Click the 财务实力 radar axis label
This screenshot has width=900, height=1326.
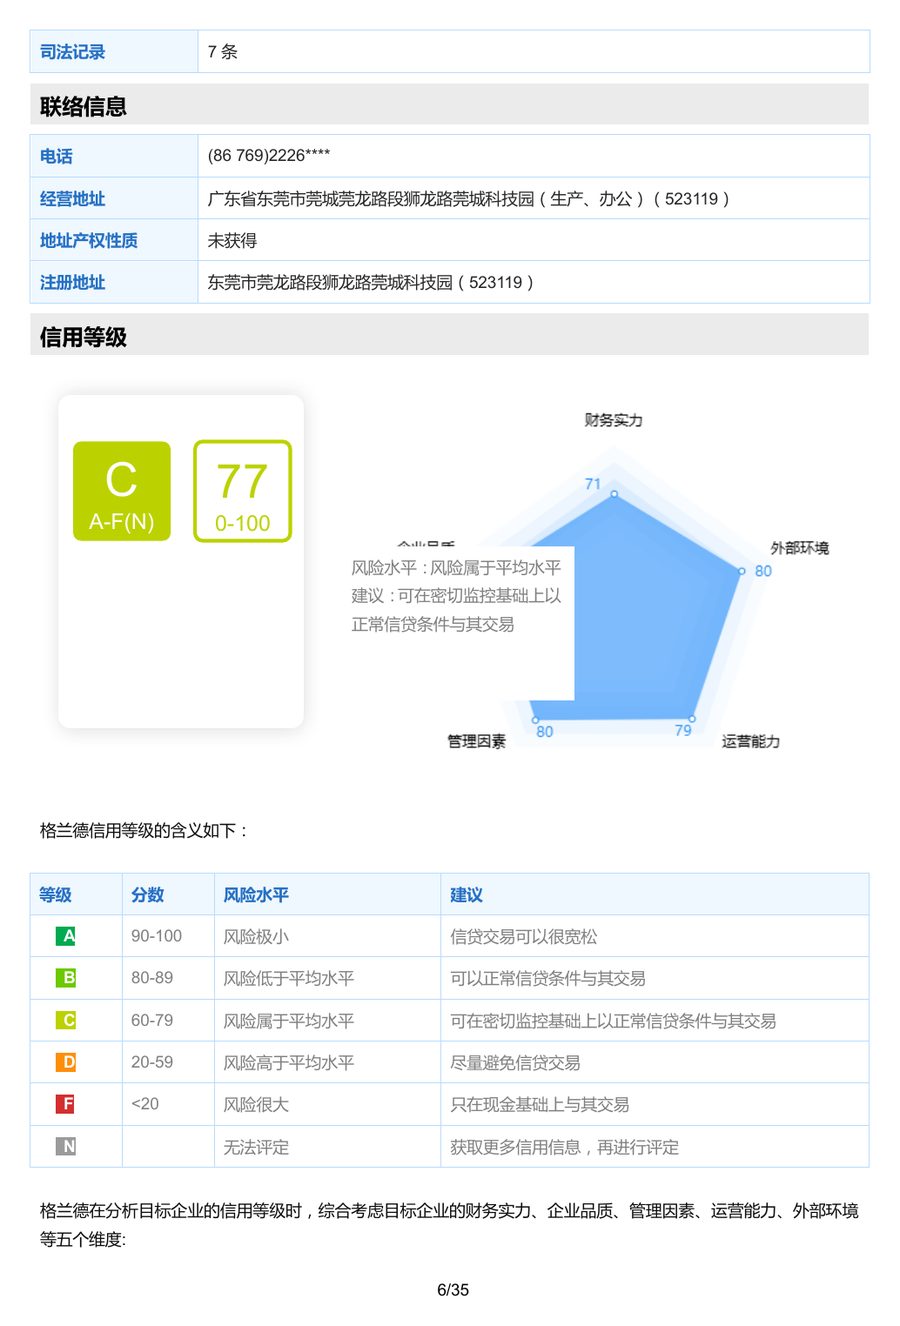[613, 420]
